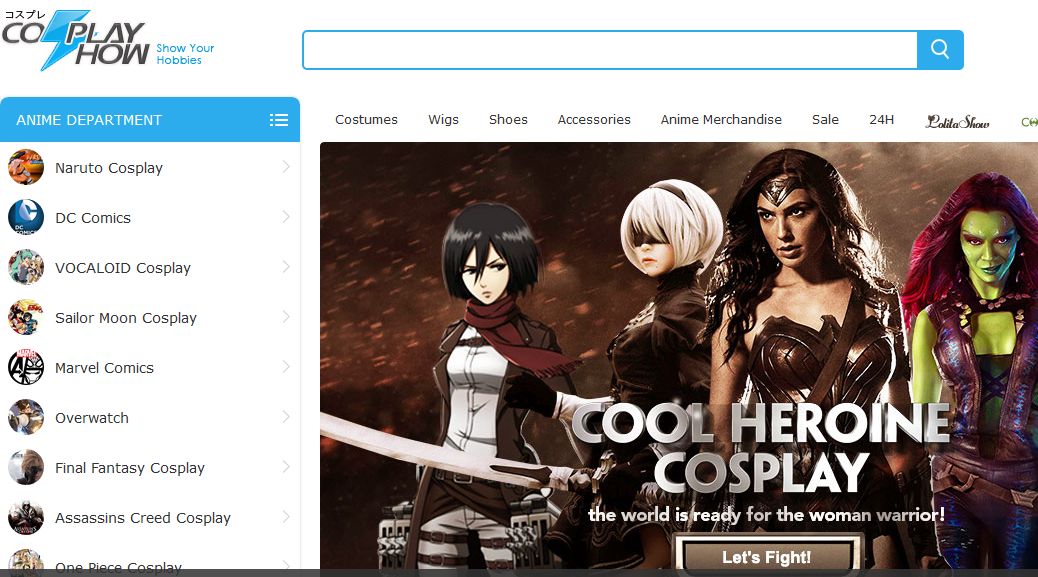Expand the Sailor Moon Cosplay chevron
This screenshot has width=1038, height=577.
[286, 317]
